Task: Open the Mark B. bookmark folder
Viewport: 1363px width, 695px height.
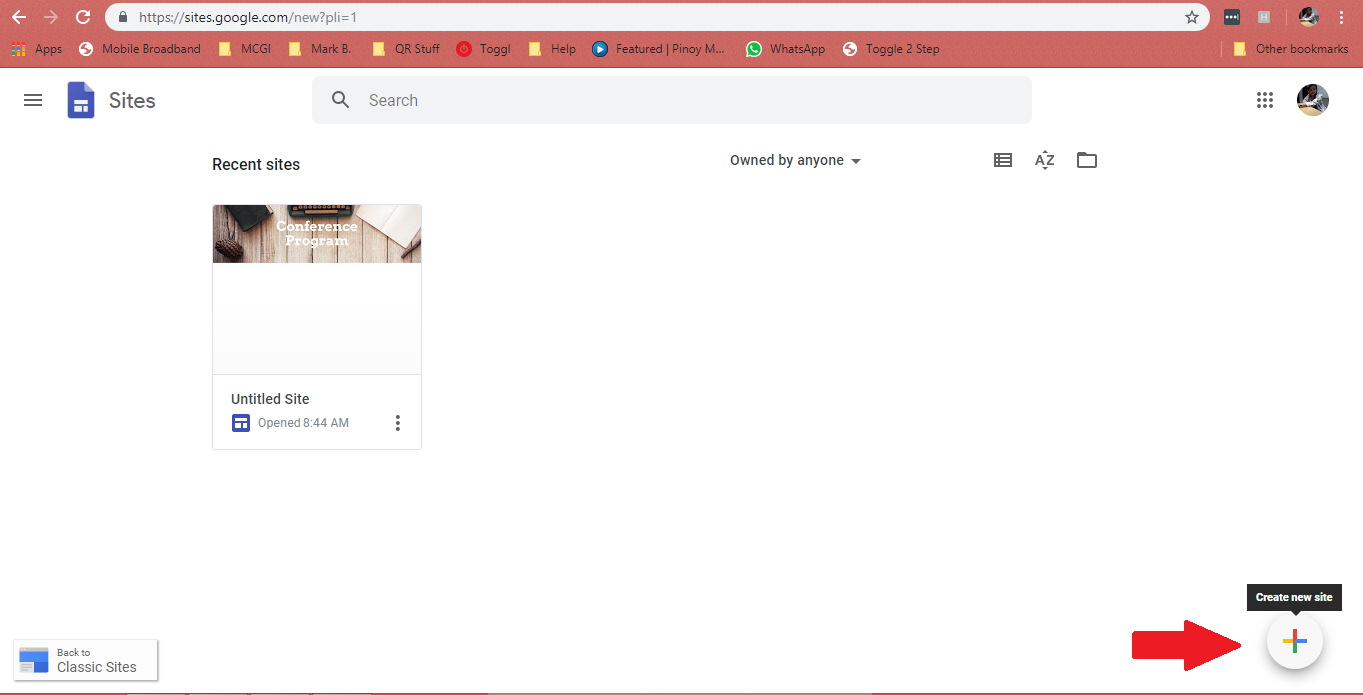Action: (x=319, y=49)
